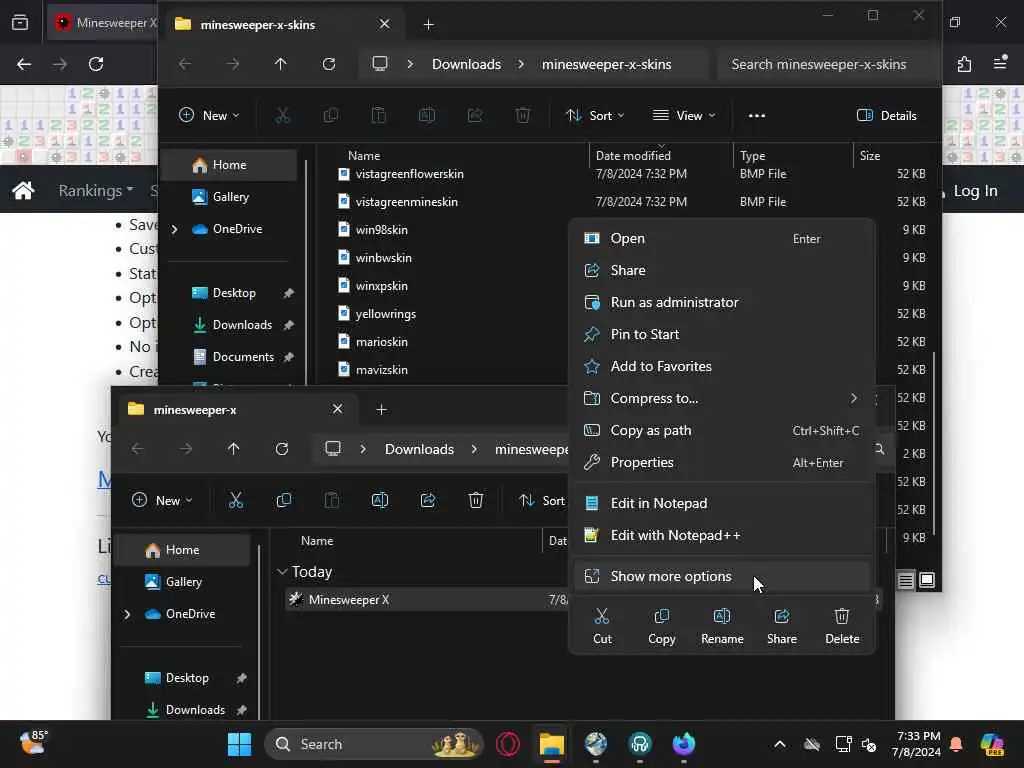
Task: Select Desktop in minesweeper-x window sidebar
Action: coord(182,679)
